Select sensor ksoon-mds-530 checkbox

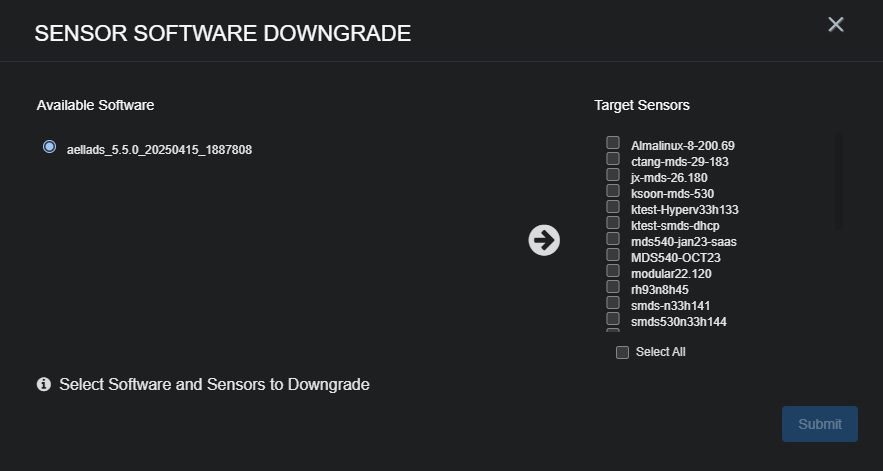613,190
